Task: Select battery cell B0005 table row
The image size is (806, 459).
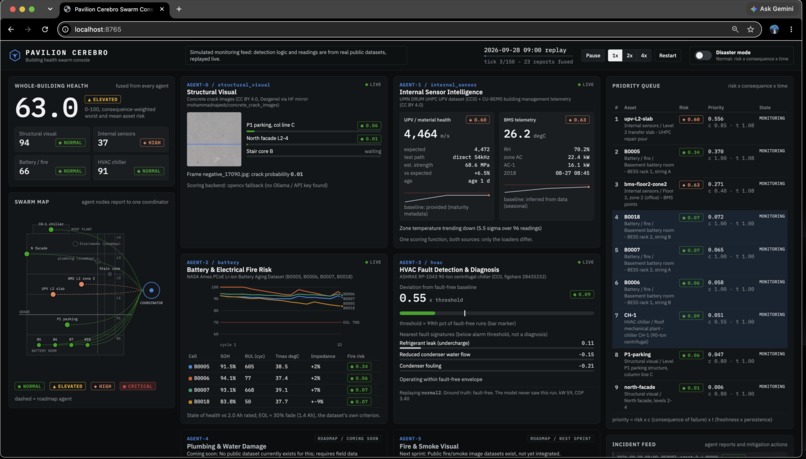Action: click(x=284, y=366)
